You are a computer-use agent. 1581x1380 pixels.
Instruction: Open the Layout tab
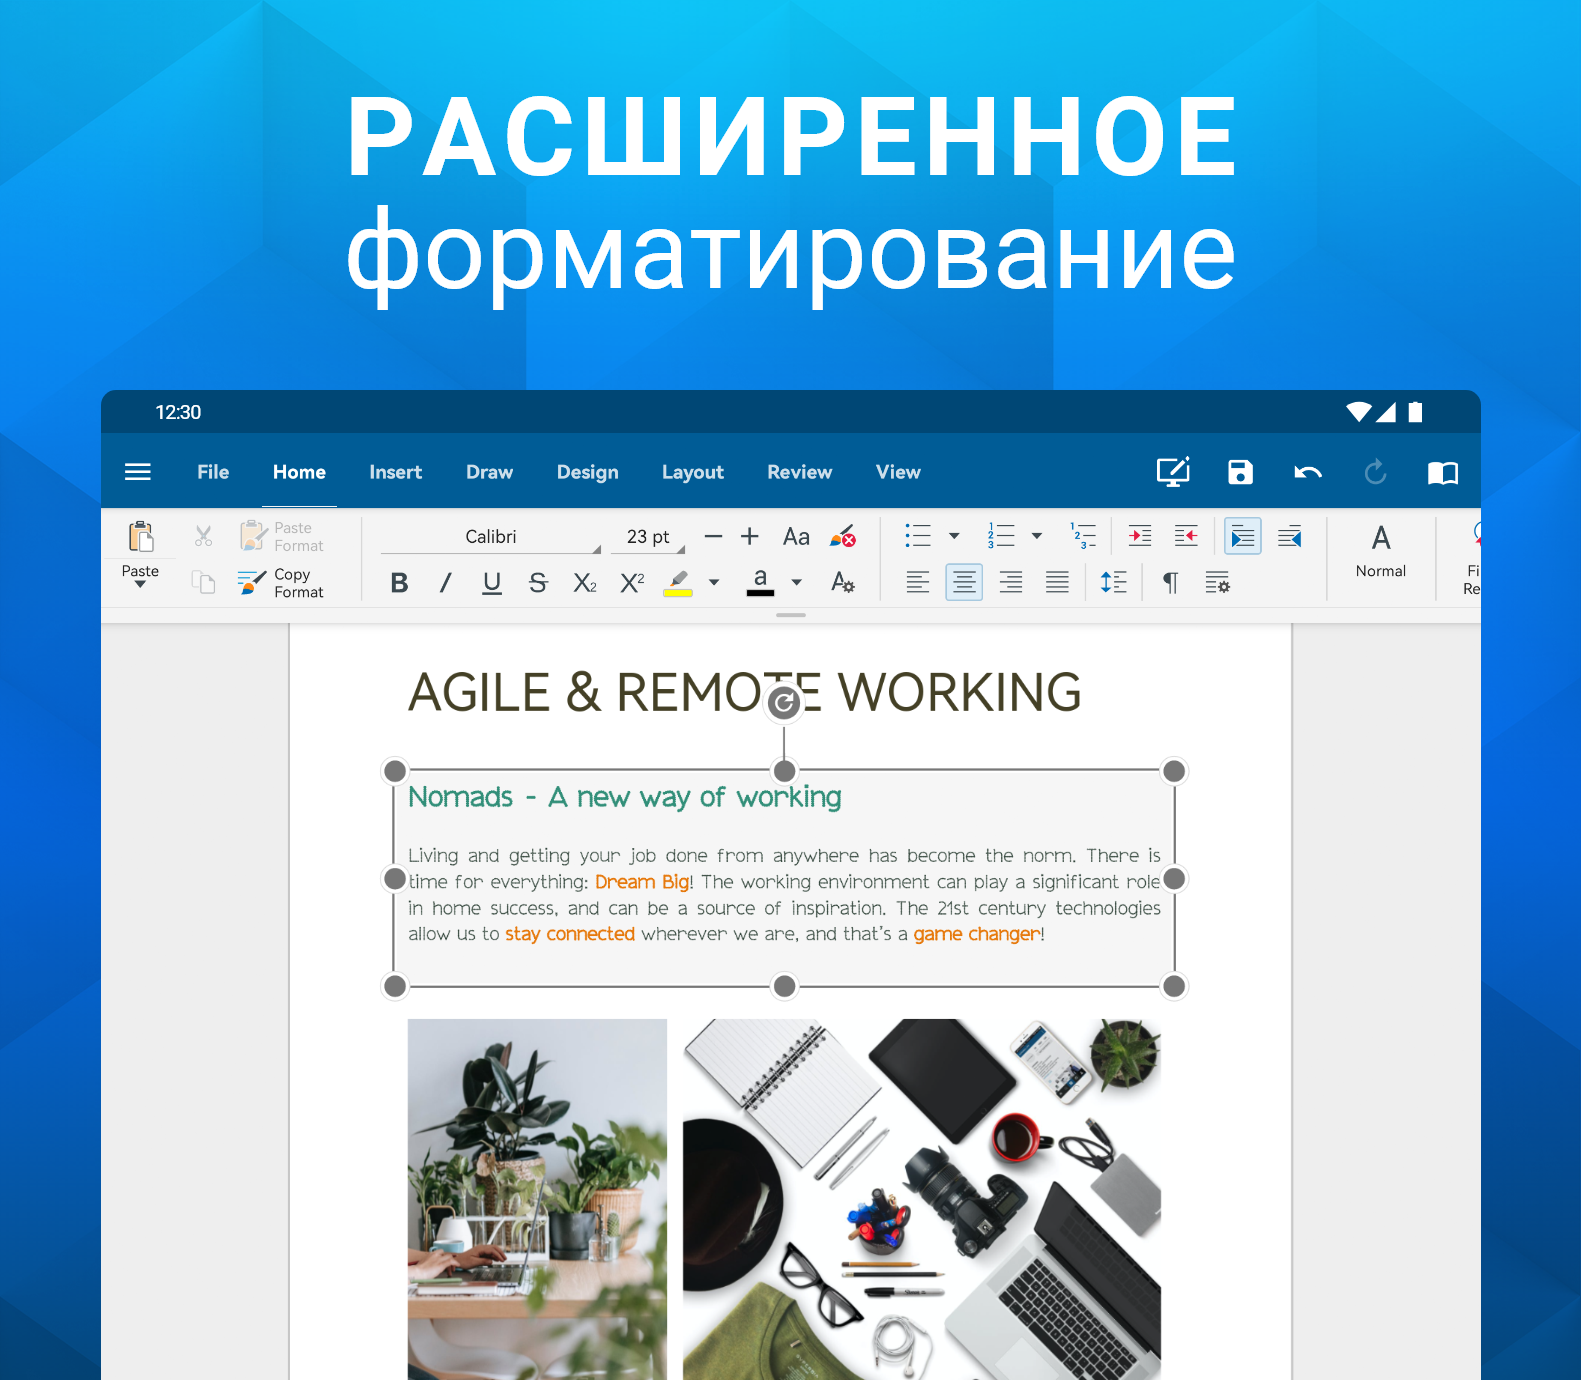click(692, 472)
